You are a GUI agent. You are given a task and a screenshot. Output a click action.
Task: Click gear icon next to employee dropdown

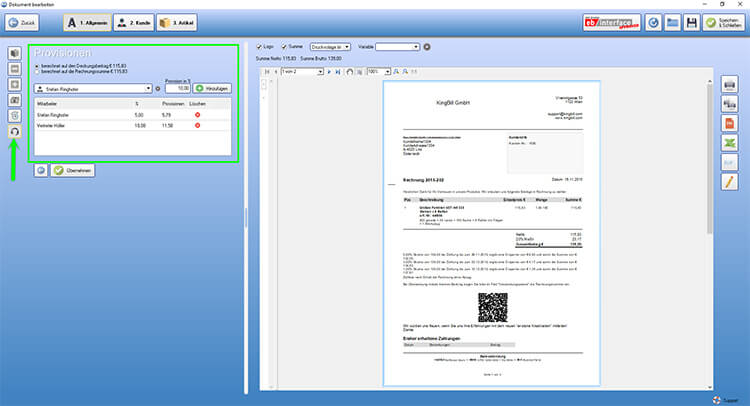tap(158, 88)
